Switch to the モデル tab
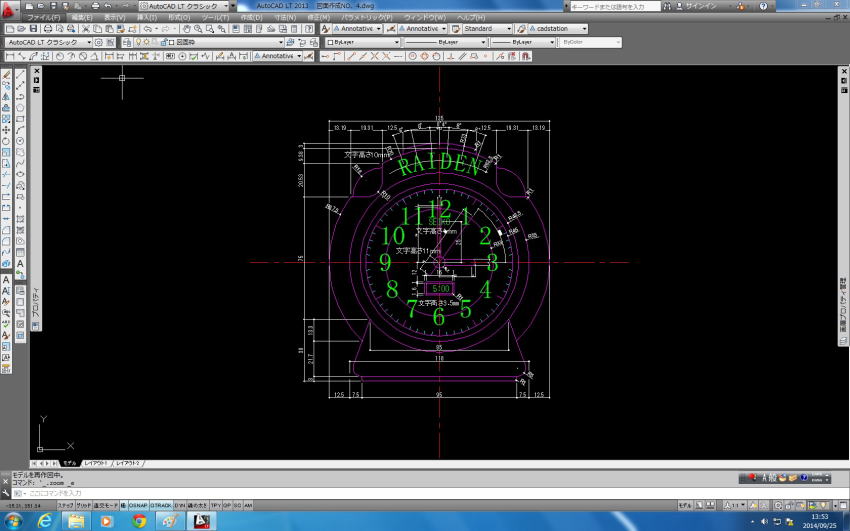The width and height of the screenshot is (850, 531). point(69,464)
